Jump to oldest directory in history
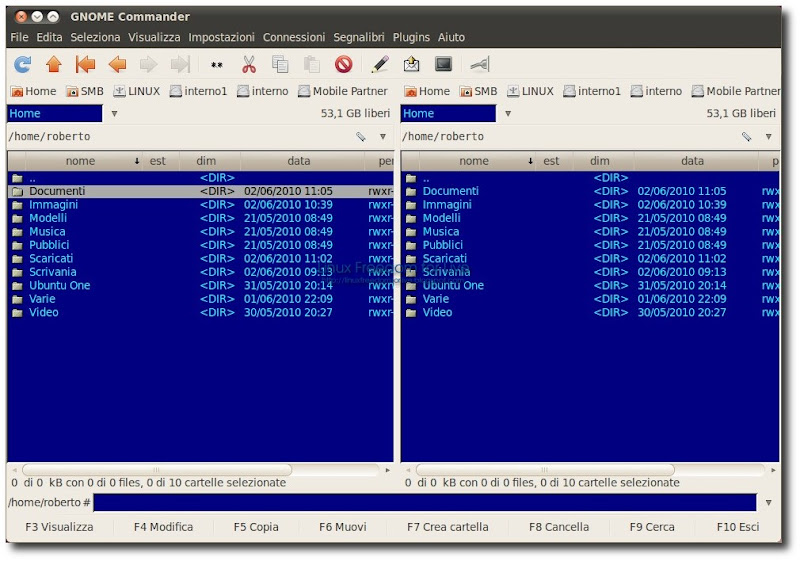800x561 pixels. click(85, 64)
